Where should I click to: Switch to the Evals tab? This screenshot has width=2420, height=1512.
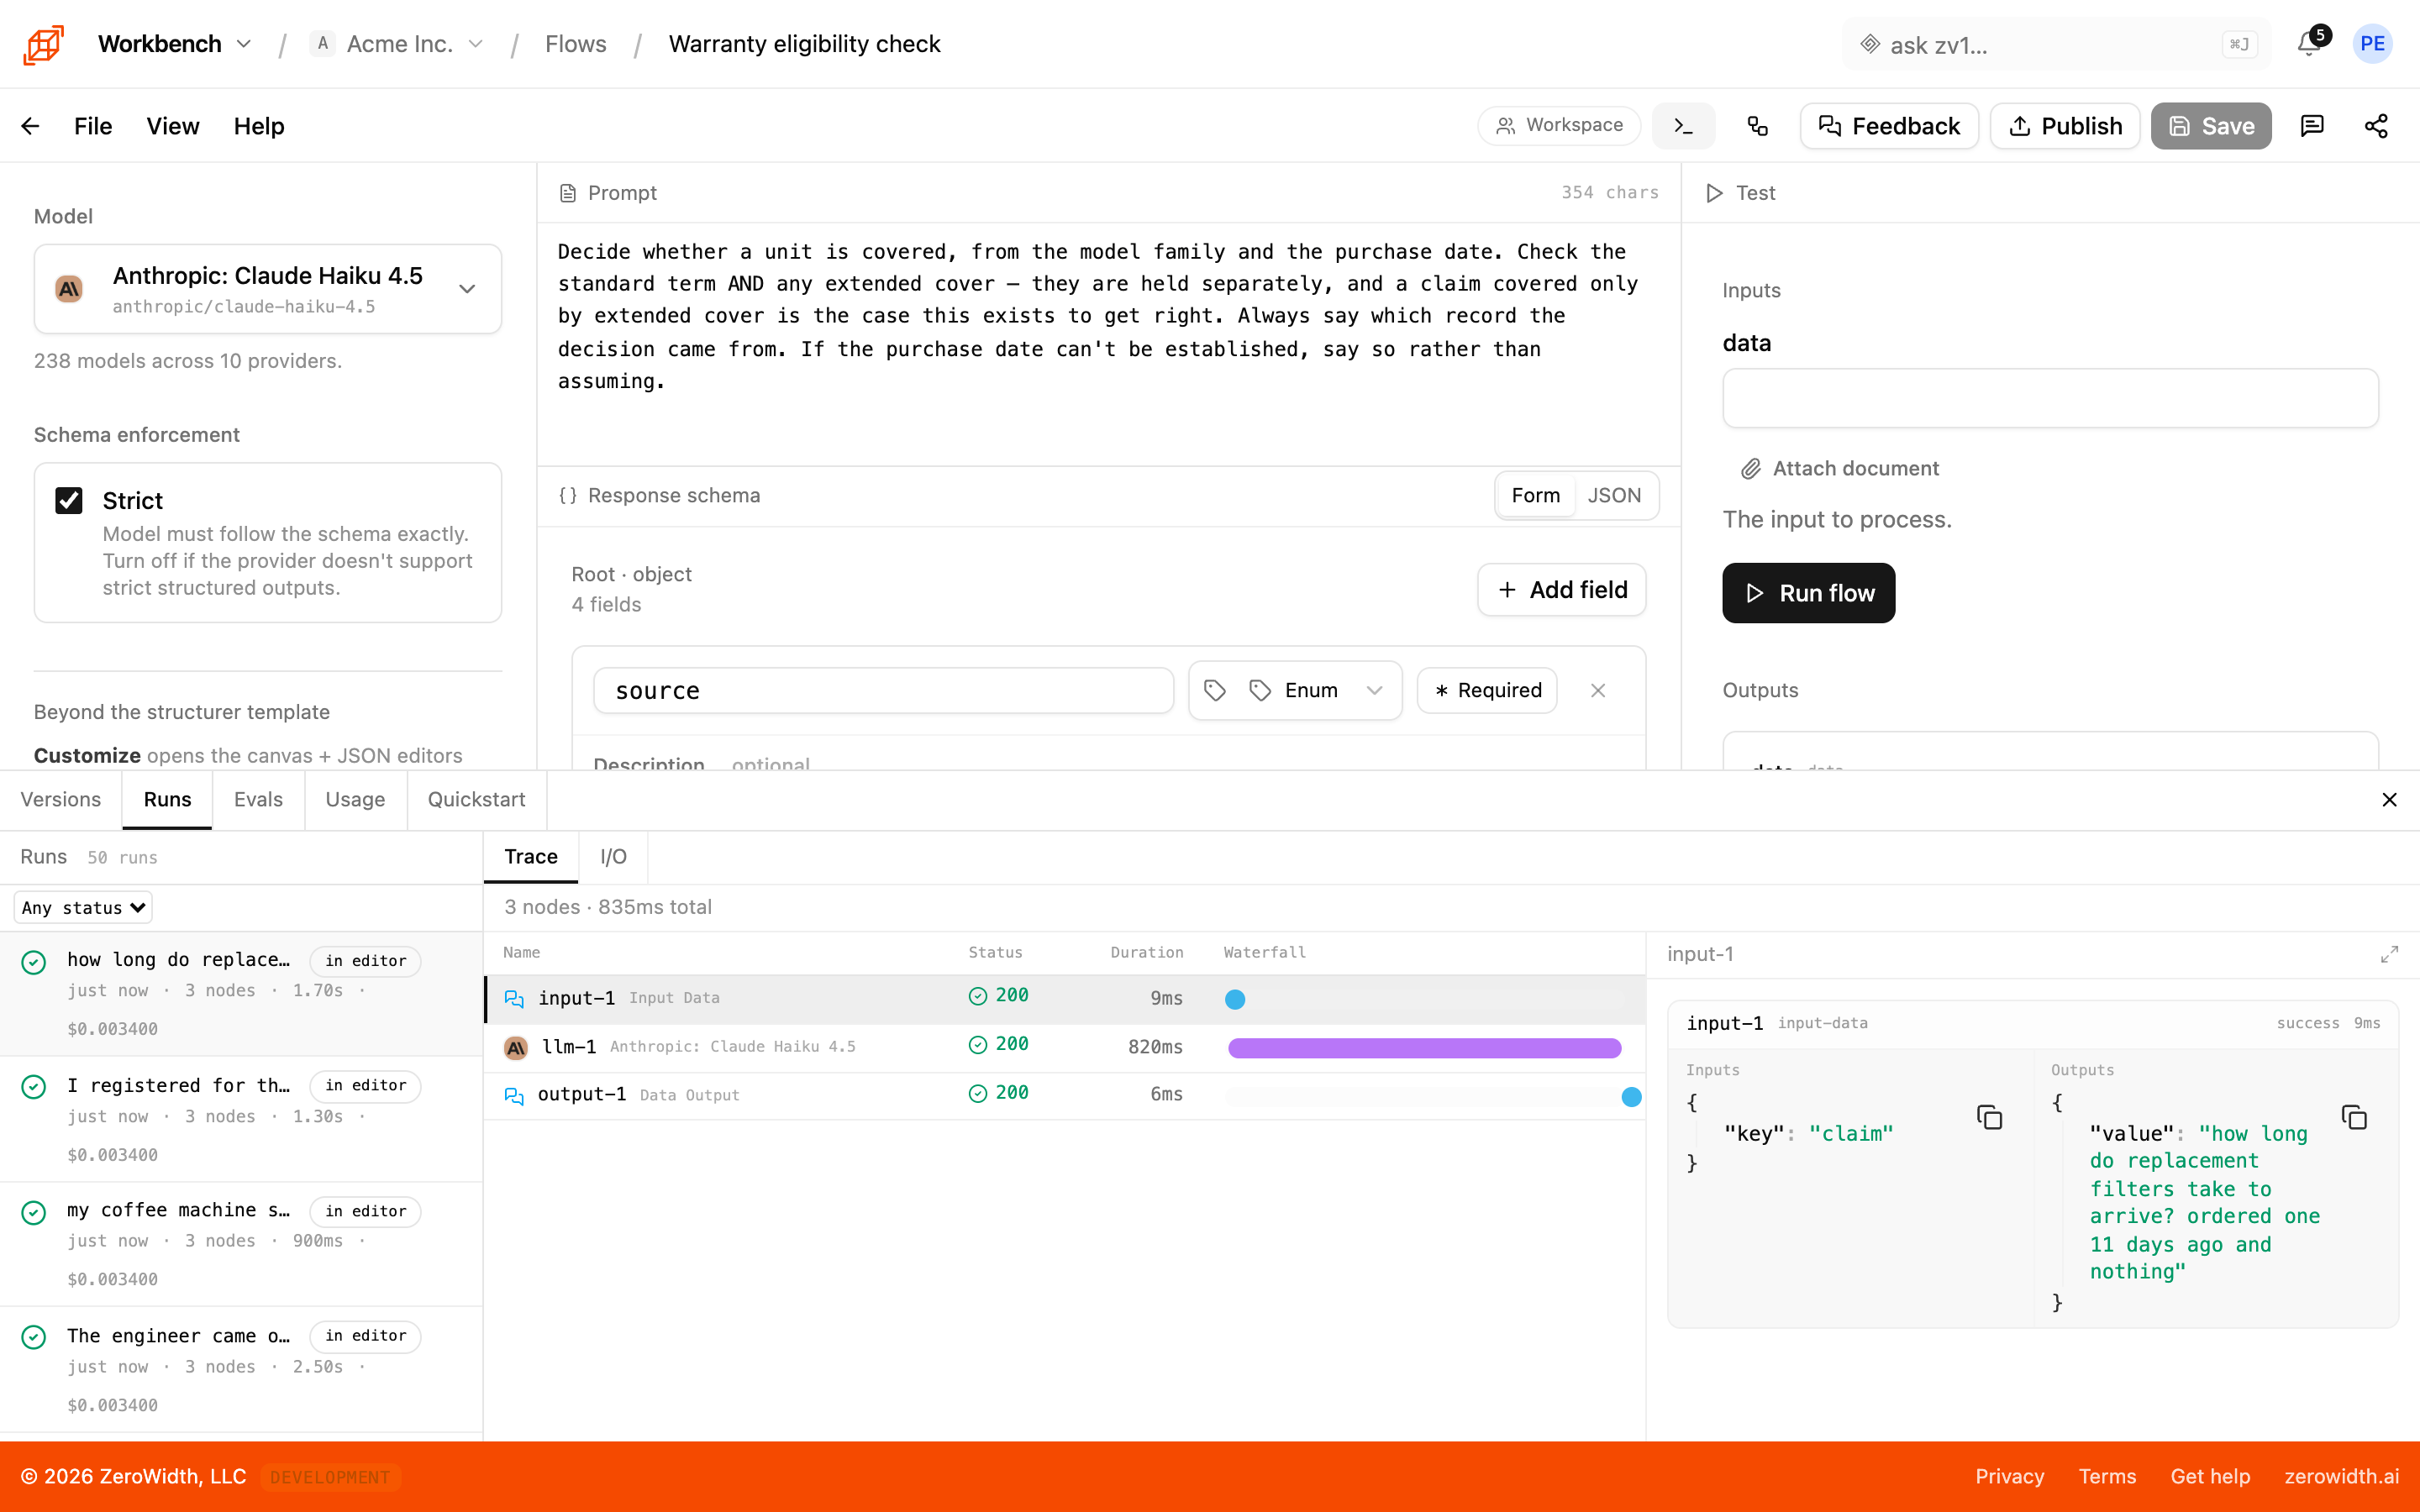point(258,800)
